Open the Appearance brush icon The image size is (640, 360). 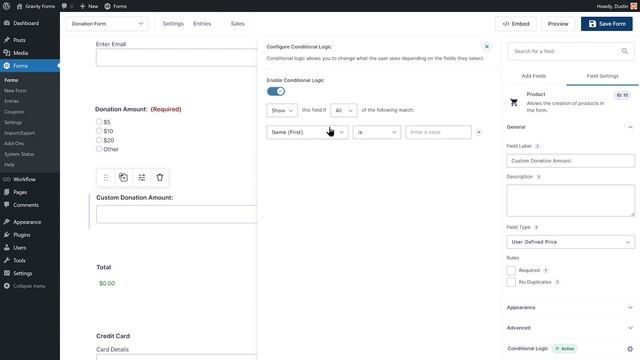pyautogui.click(x=7, y=222)
